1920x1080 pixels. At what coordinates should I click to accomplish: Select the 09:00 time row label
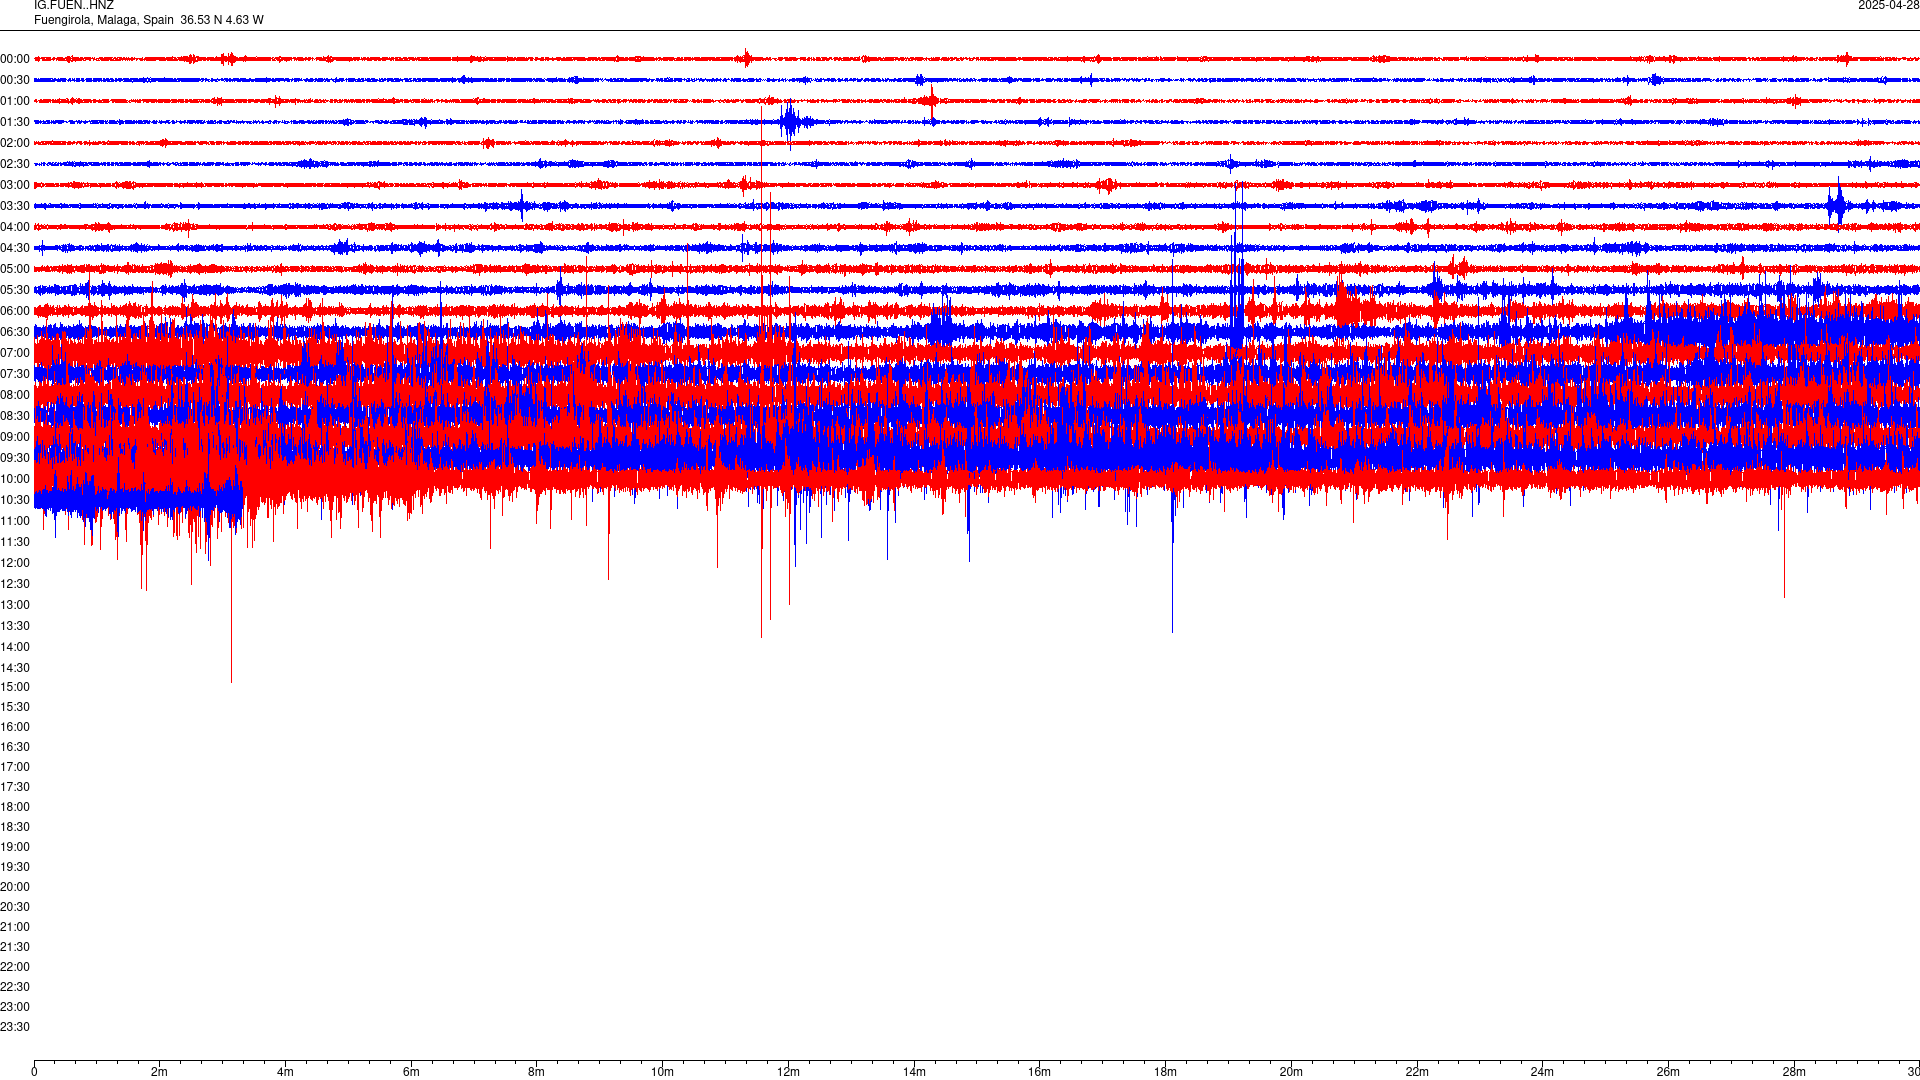(x=15, y=437)
